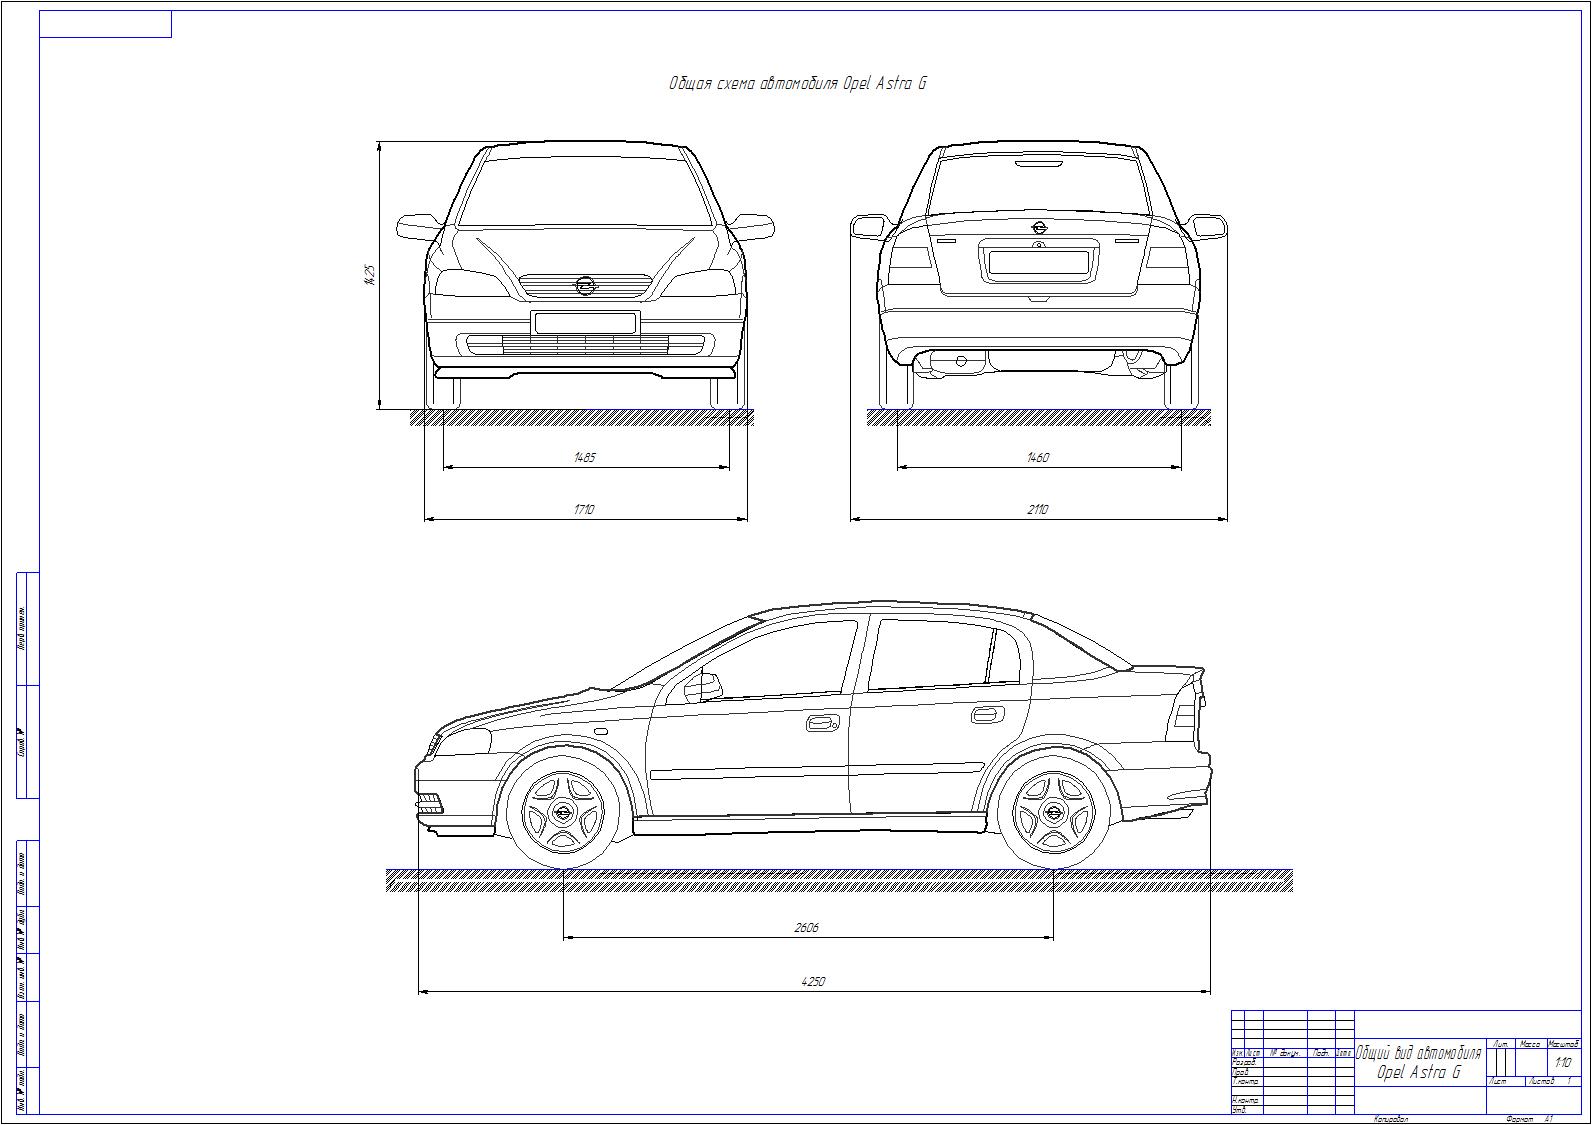Select the 1425 height dimension text
The height and width of the screenshot is (1125, 1592).
pos(369,274)
